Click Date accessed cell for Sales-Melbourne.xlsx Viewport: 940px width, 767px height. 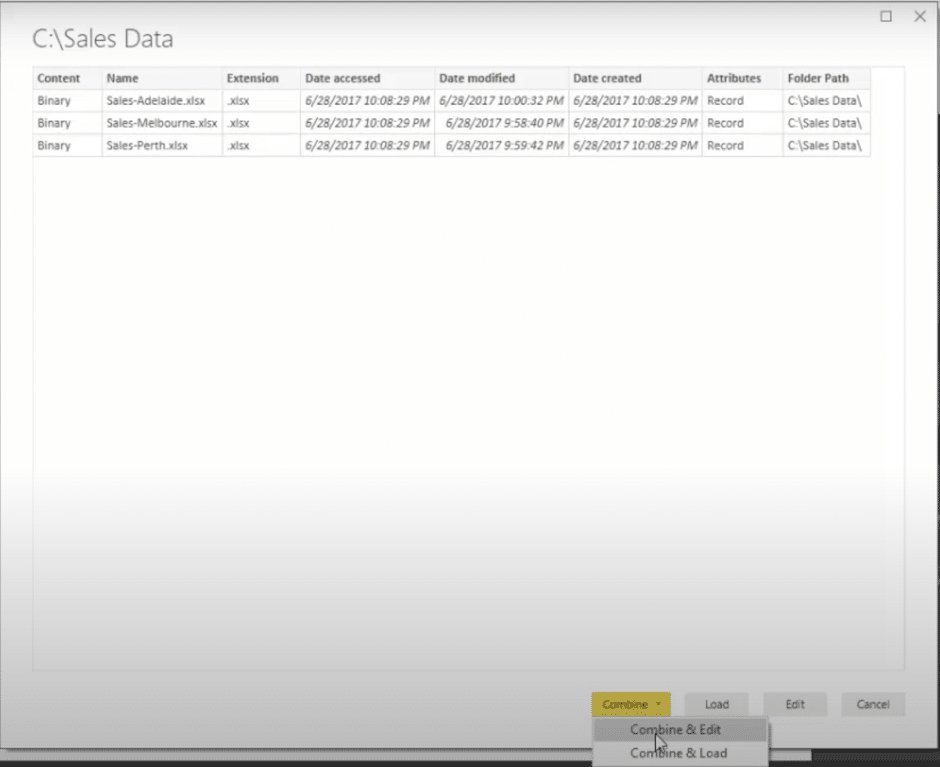367,124
